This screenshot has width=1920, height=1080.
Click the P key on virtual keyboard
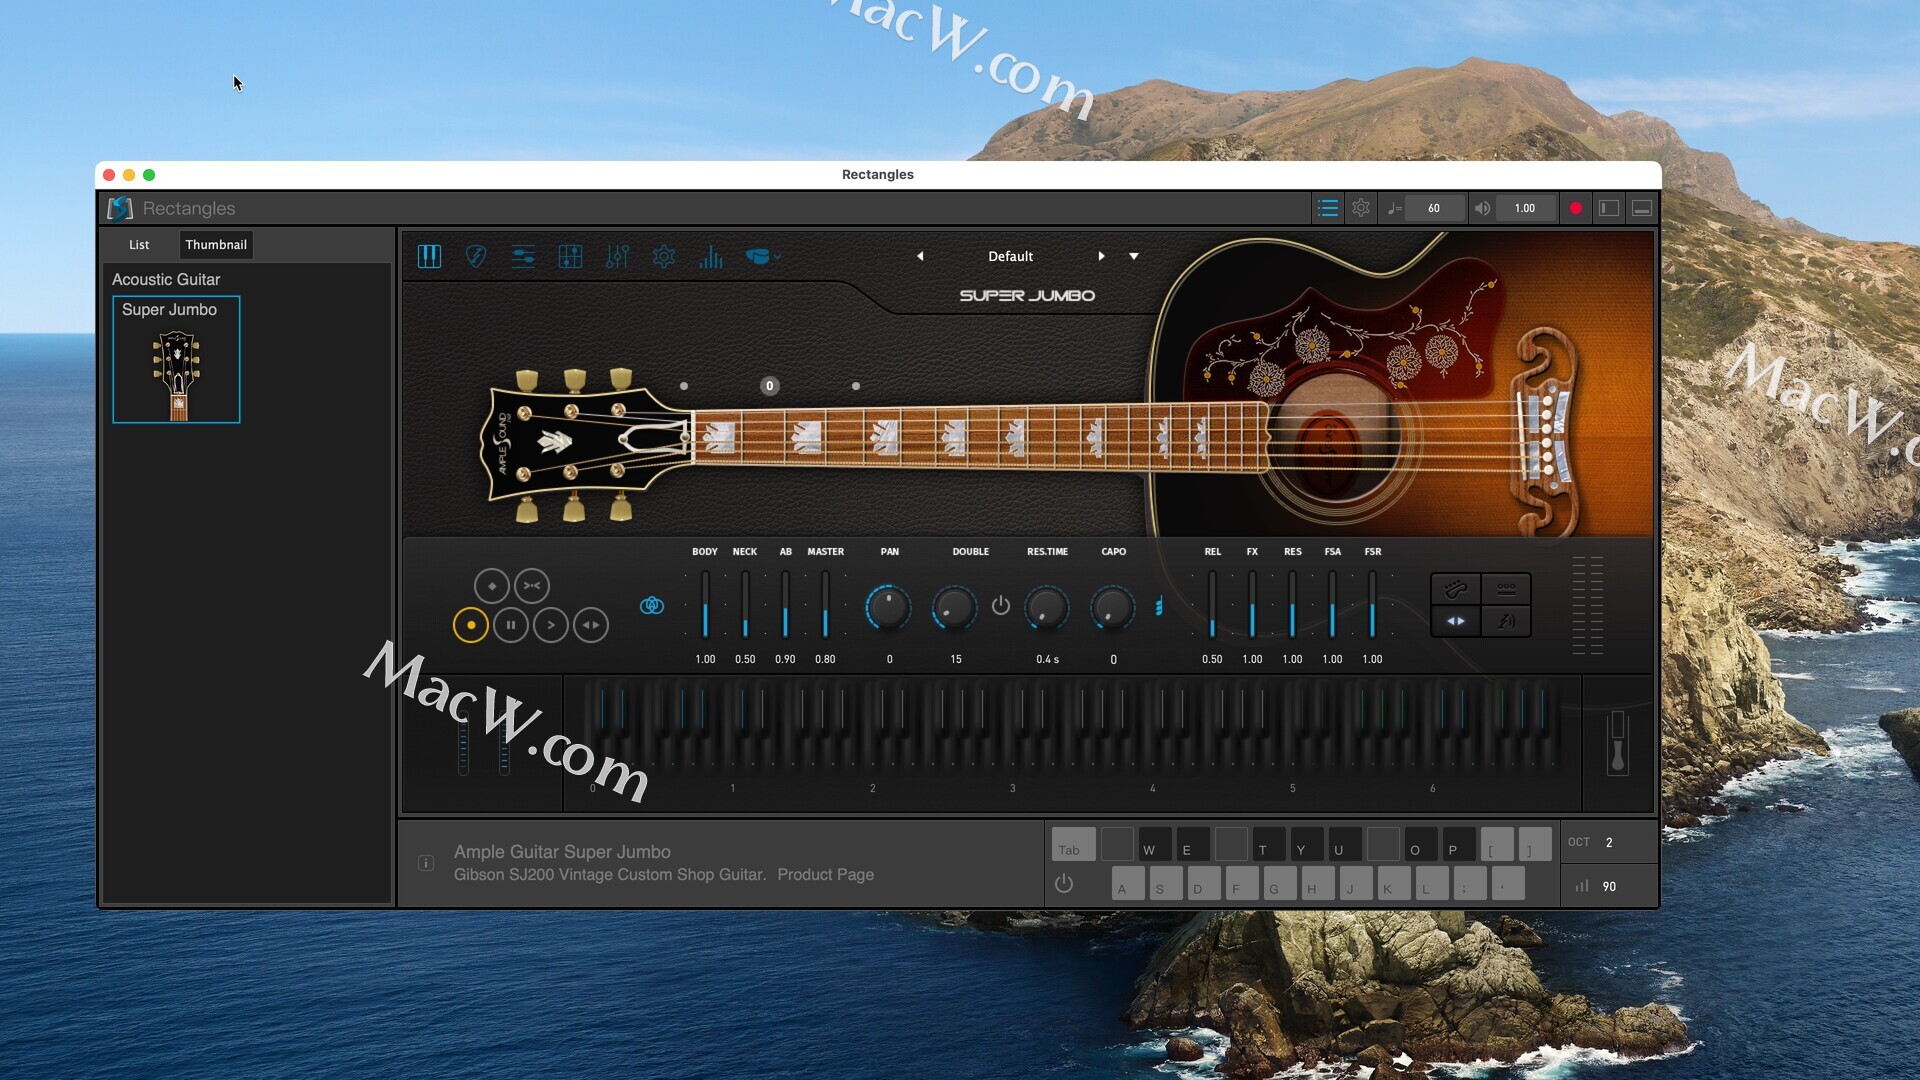1459,844
